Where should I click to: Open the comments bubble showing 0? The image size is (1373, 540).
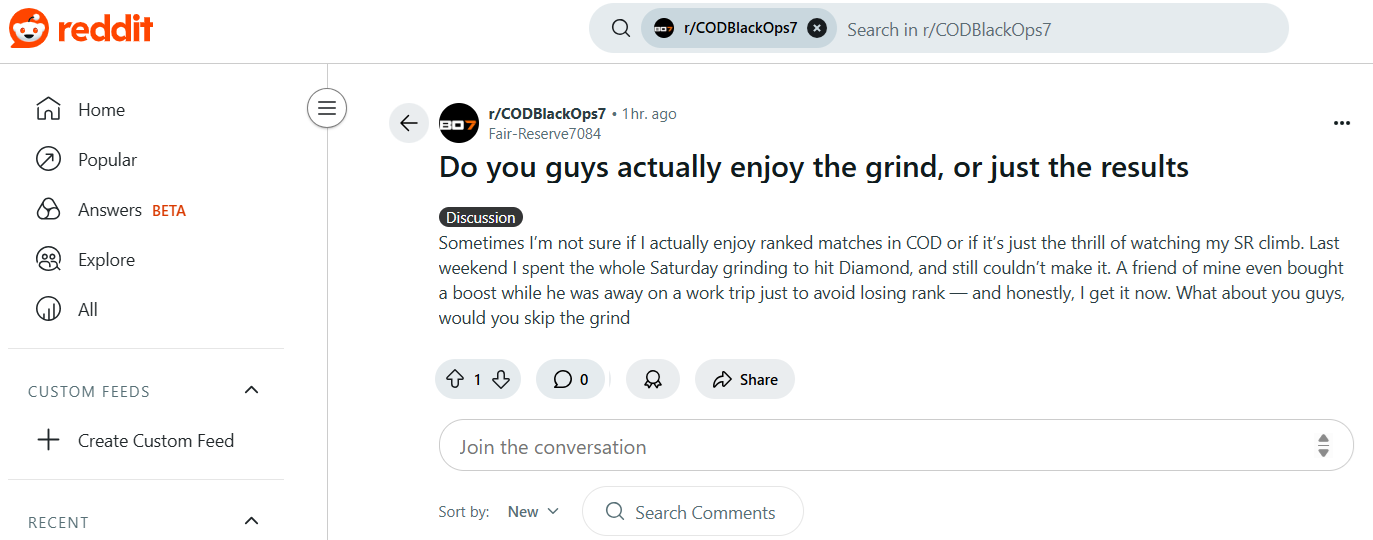click(x=570, y=380)
